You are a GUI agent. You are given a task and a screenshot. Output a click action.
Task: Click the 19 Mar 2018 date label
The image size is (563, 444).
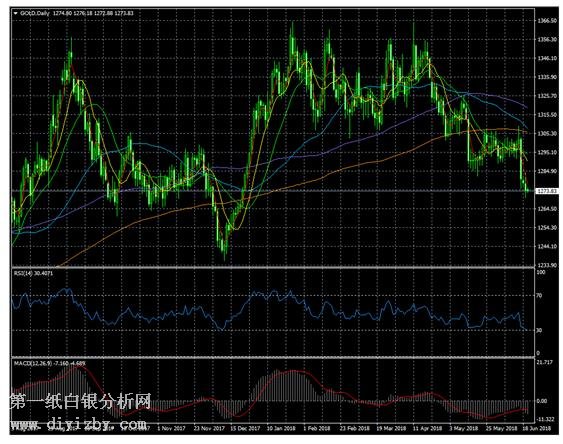click(x=391, y=428)
